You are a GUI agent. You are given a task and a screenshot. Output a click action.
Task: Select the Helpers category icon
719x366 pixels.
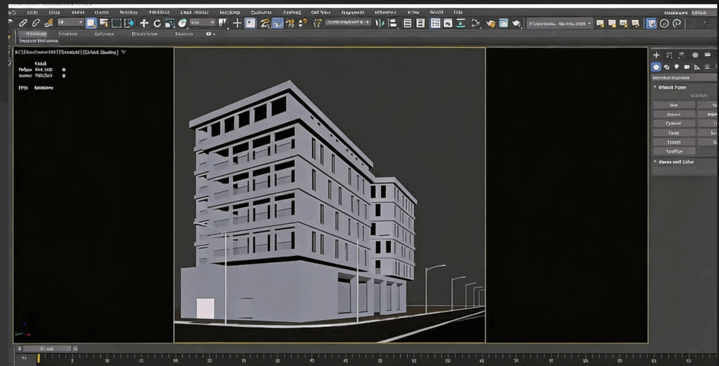[x=697, y=67]
